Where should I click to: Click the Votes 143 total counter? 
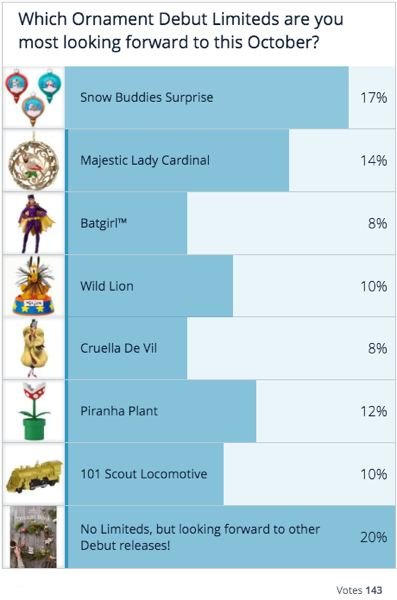click(x=359, y=590)
